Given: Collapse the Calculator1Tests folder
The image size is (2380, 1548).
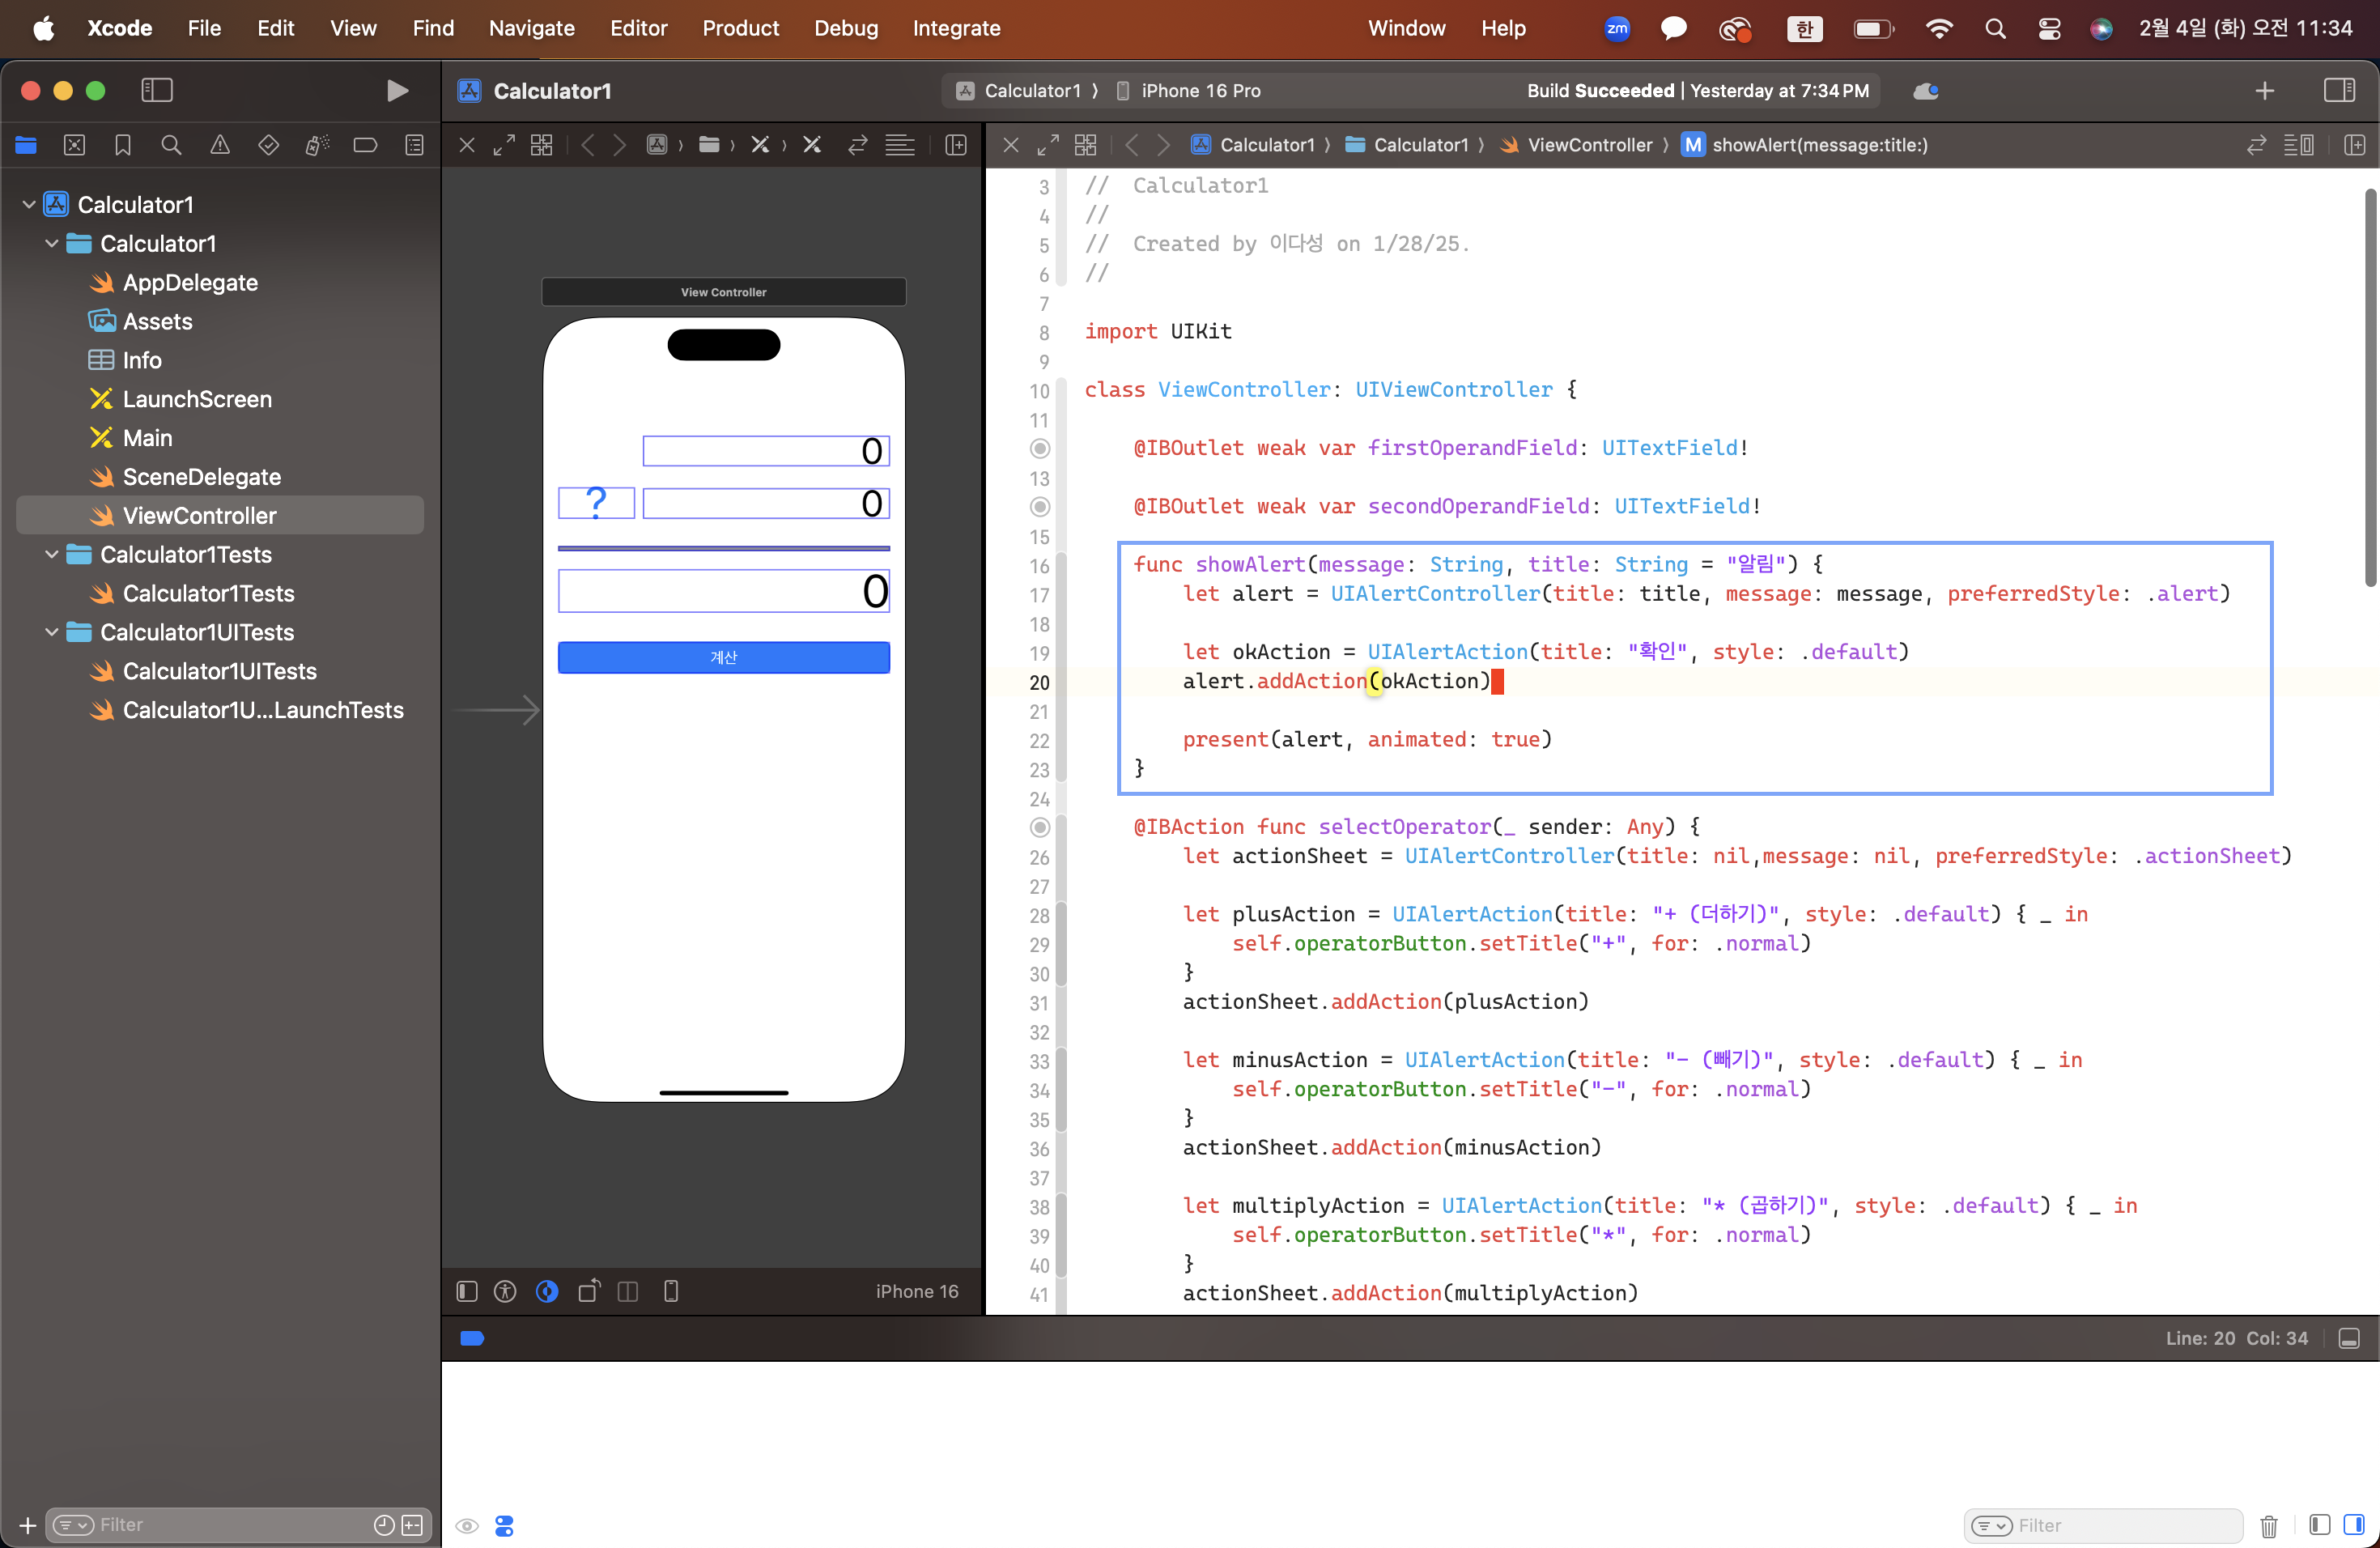Looking at the screenshot, I should pos(52,554).
